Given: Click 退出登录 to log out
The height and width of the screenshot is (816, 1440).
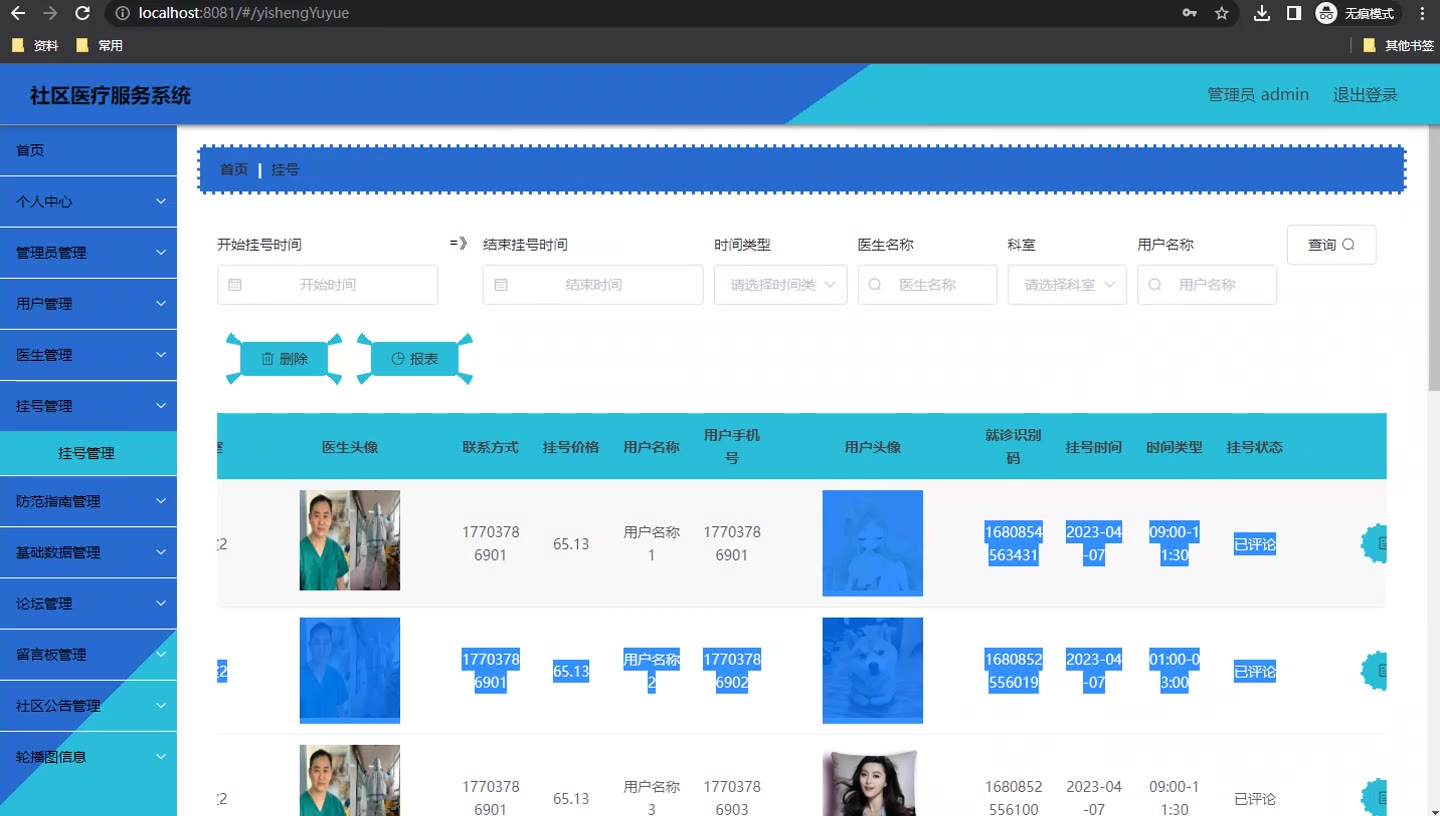Looking at the screenshot, I should coord(1365,95).
